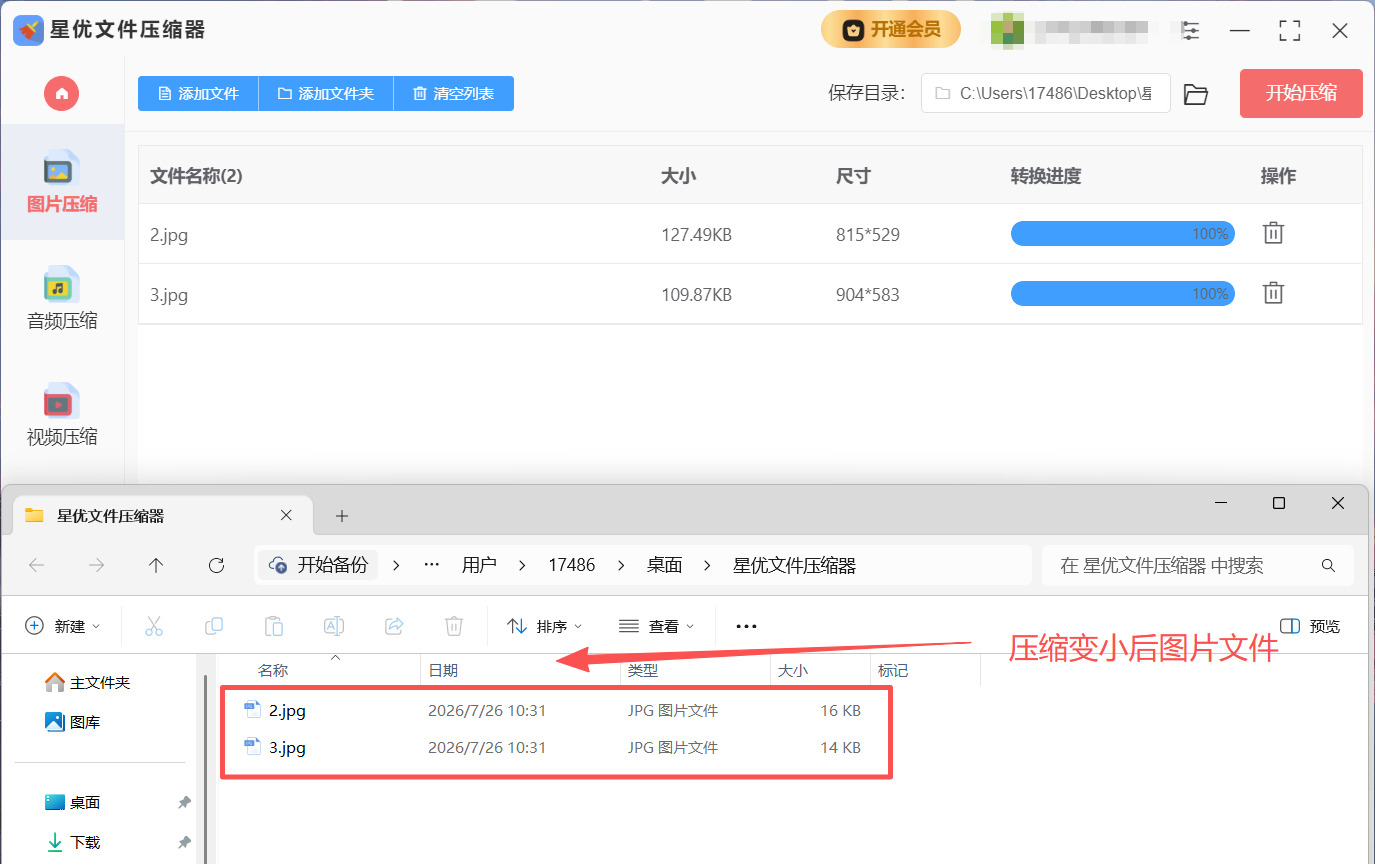1375x864 pixels.
Task: Click 开始备份 in the address bar
Action: 320,565
